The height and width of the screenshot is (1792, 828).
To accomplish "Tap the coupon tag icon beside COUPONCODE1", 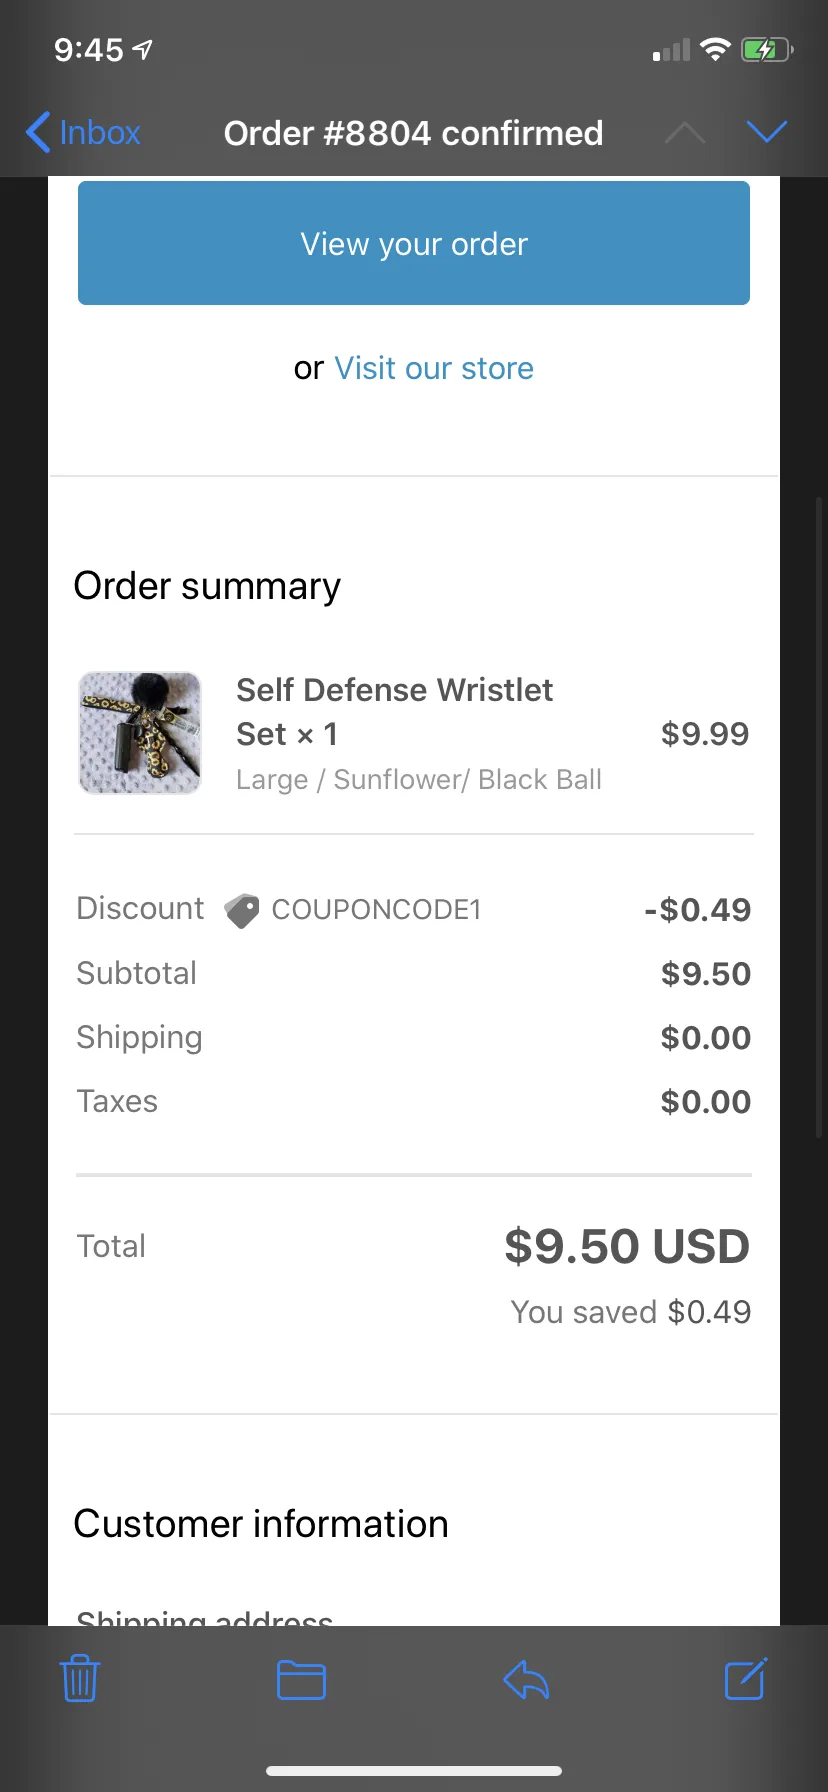I will (241, 910).
